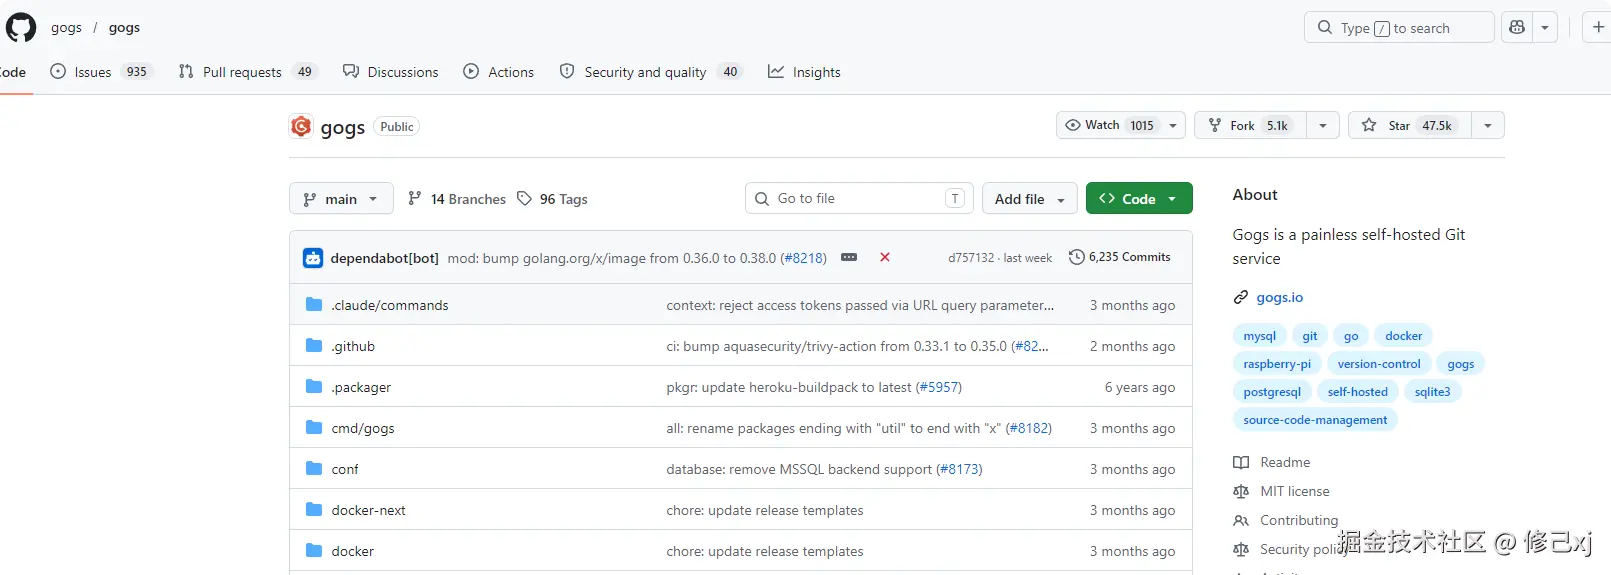
Task: Expand the Copilot dropdown arrow
Action: (1545, 28)
